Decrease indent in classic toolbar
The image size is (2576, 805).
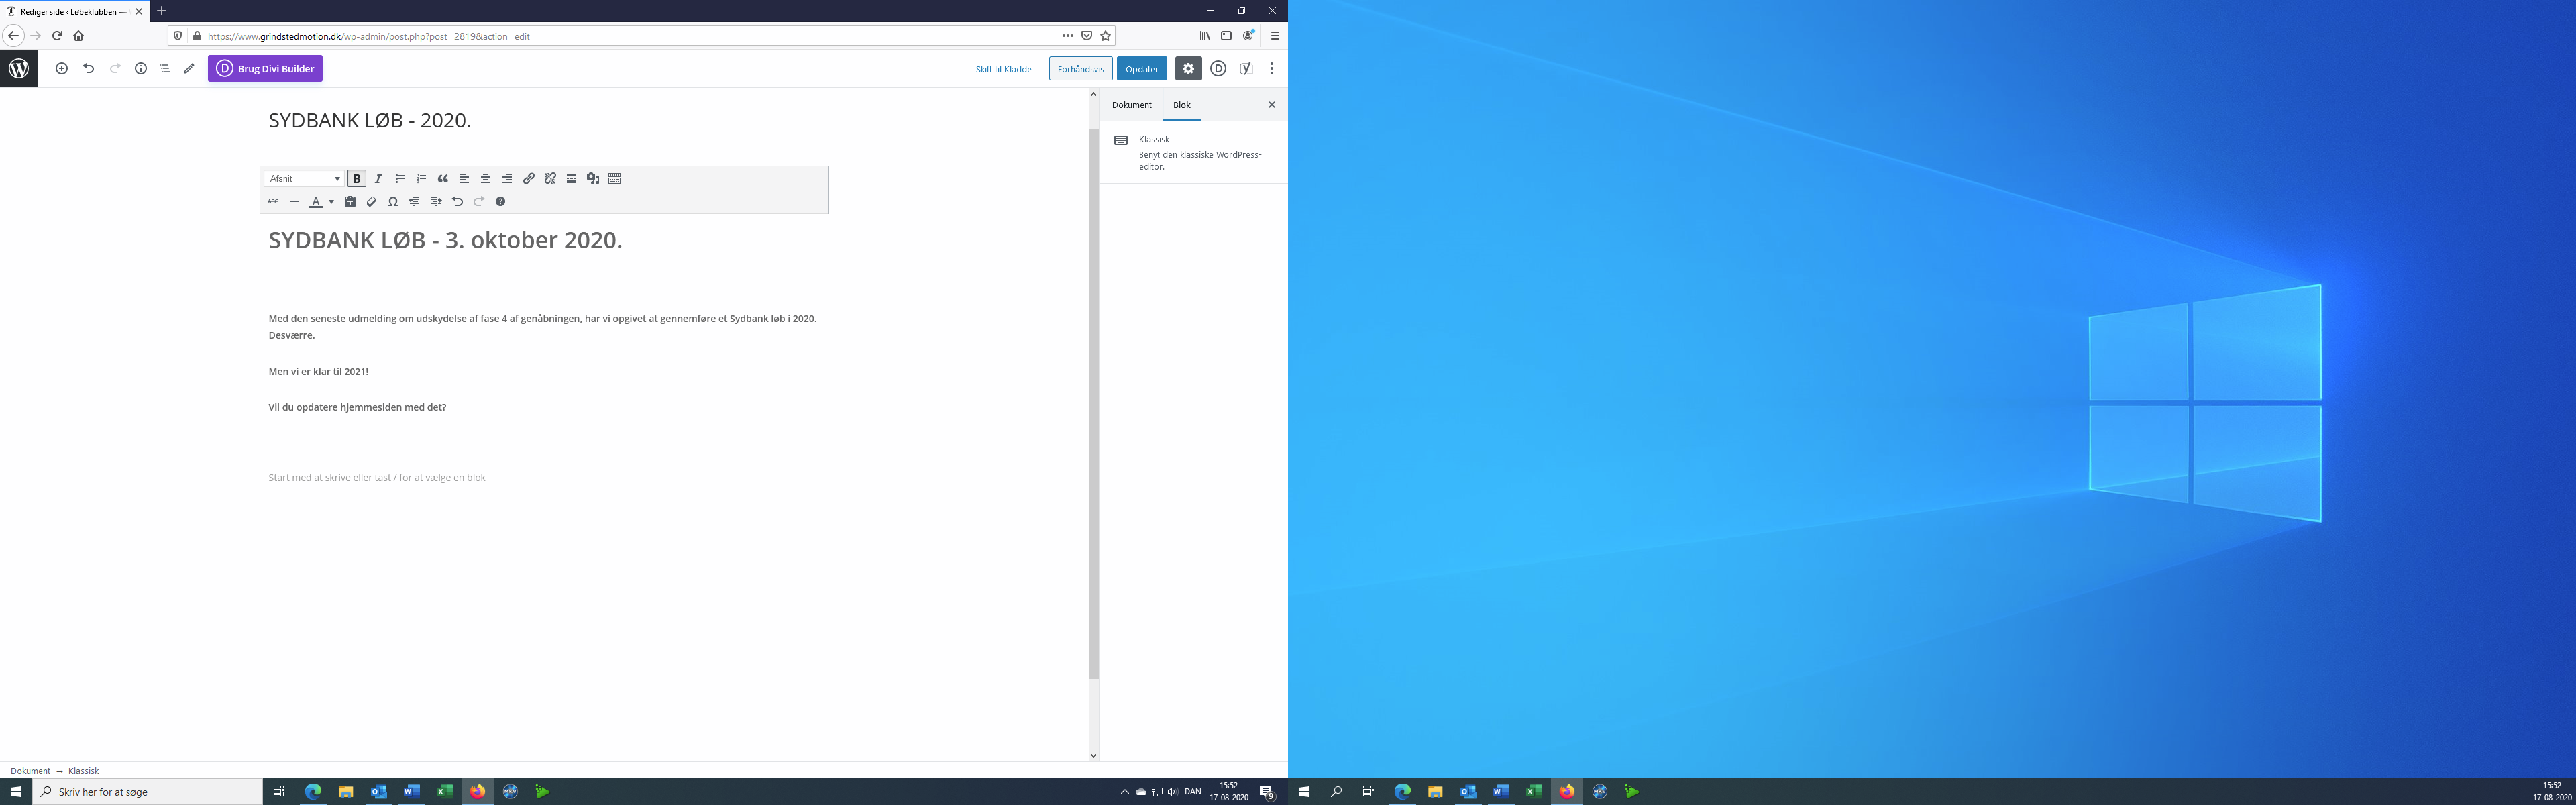(414, 202)
